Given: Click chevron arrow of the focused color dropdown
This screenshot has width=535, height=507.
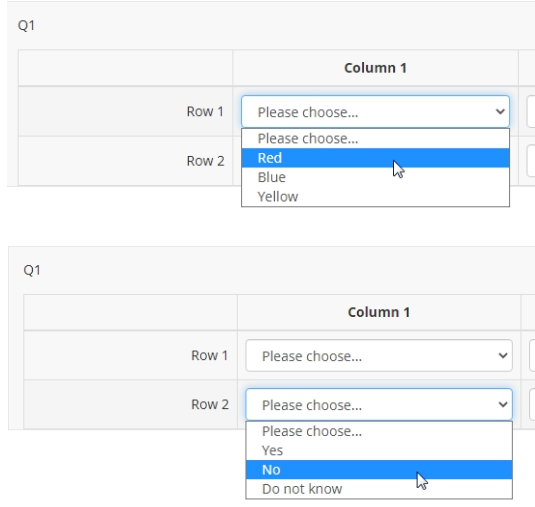Looking at the screenshot, I should click(x=500, y=112).
